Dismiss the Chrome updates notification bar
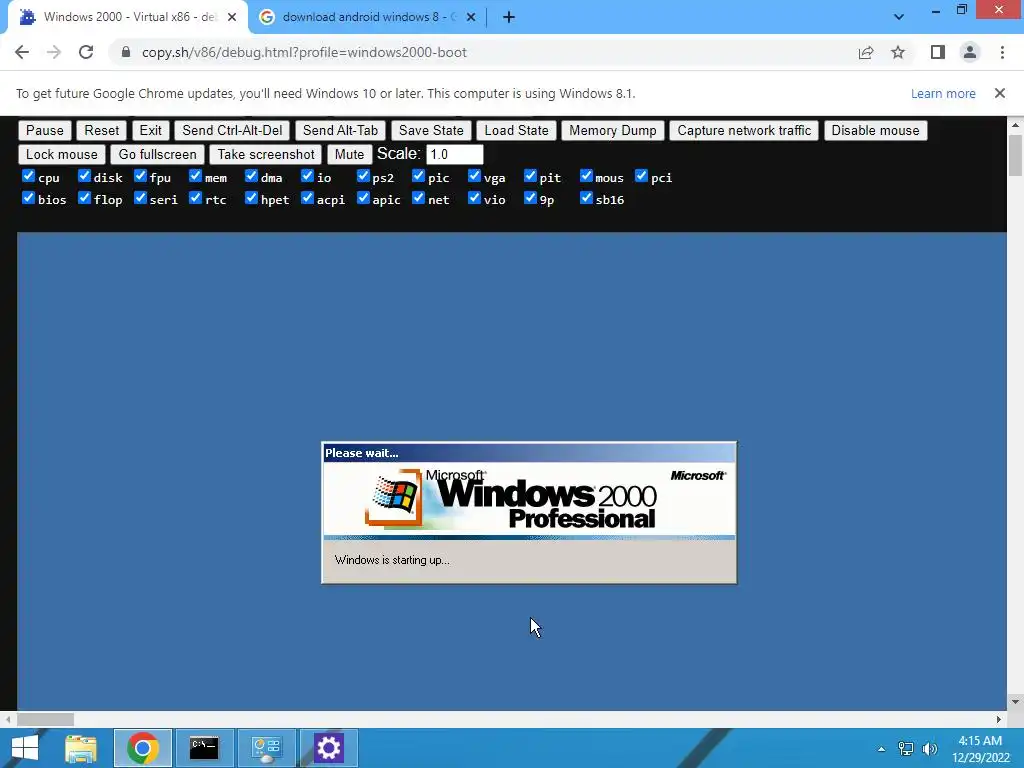This screenshot has width=1024, height=768. pyautogui.click(x=999, y=93)
